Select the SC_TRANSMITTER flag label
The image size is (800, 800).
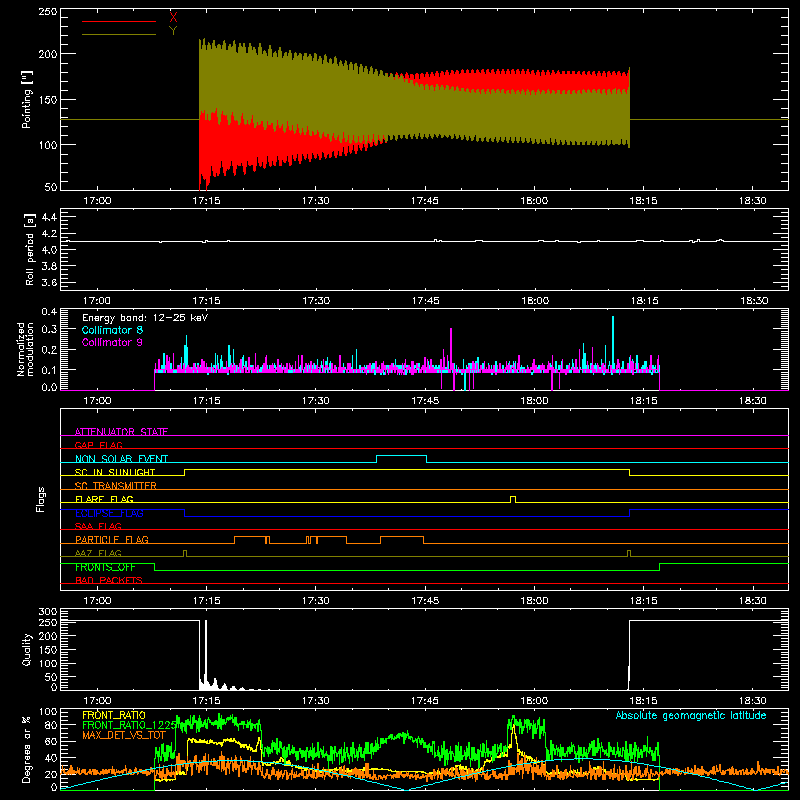116,485
